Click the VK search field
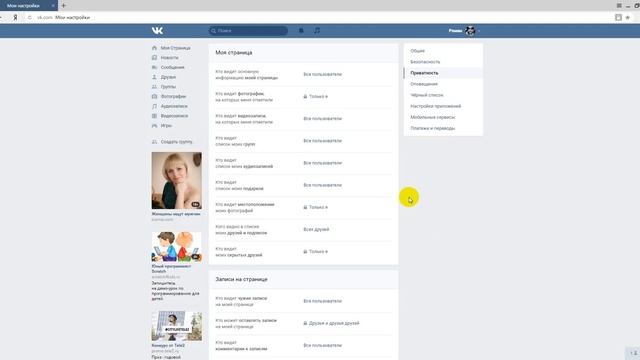Viewport: 640px width, 360px height. [248, 31]
